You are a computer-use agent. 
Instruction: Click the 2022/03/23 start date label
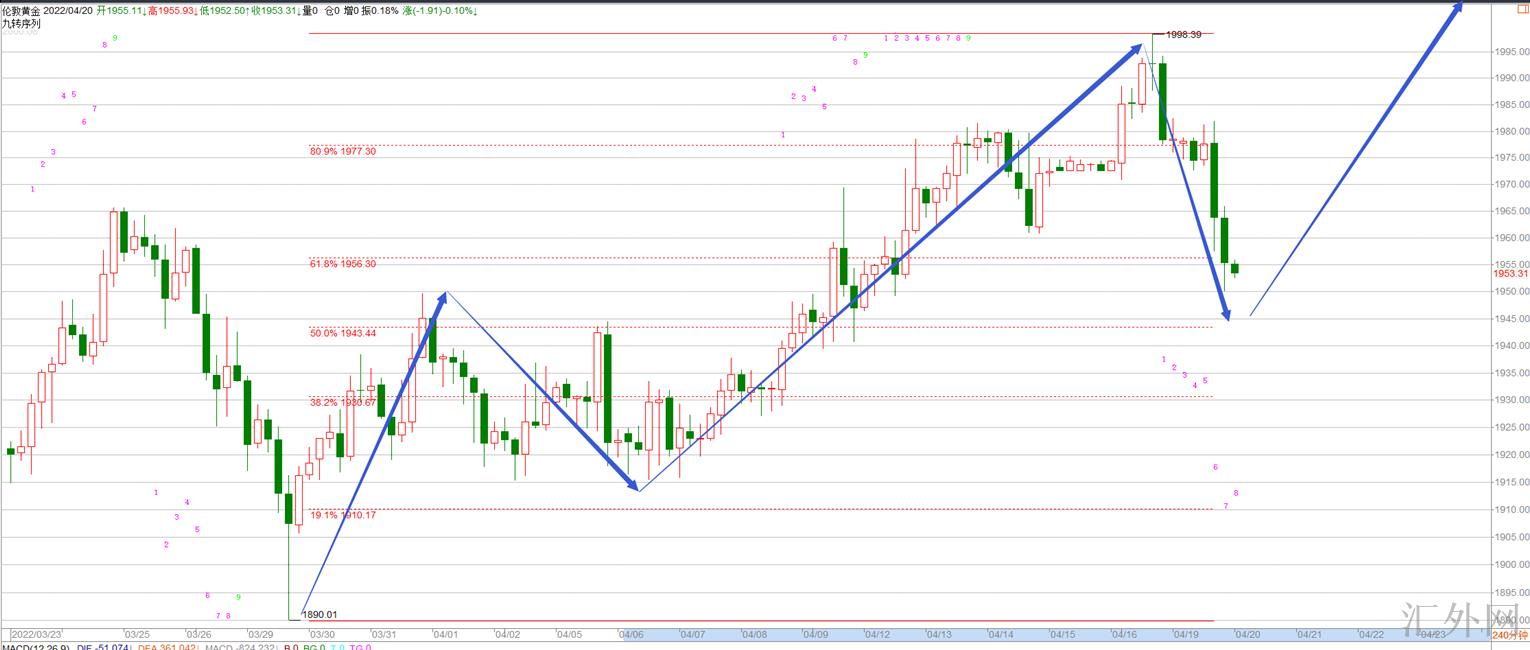click(36, 634)
